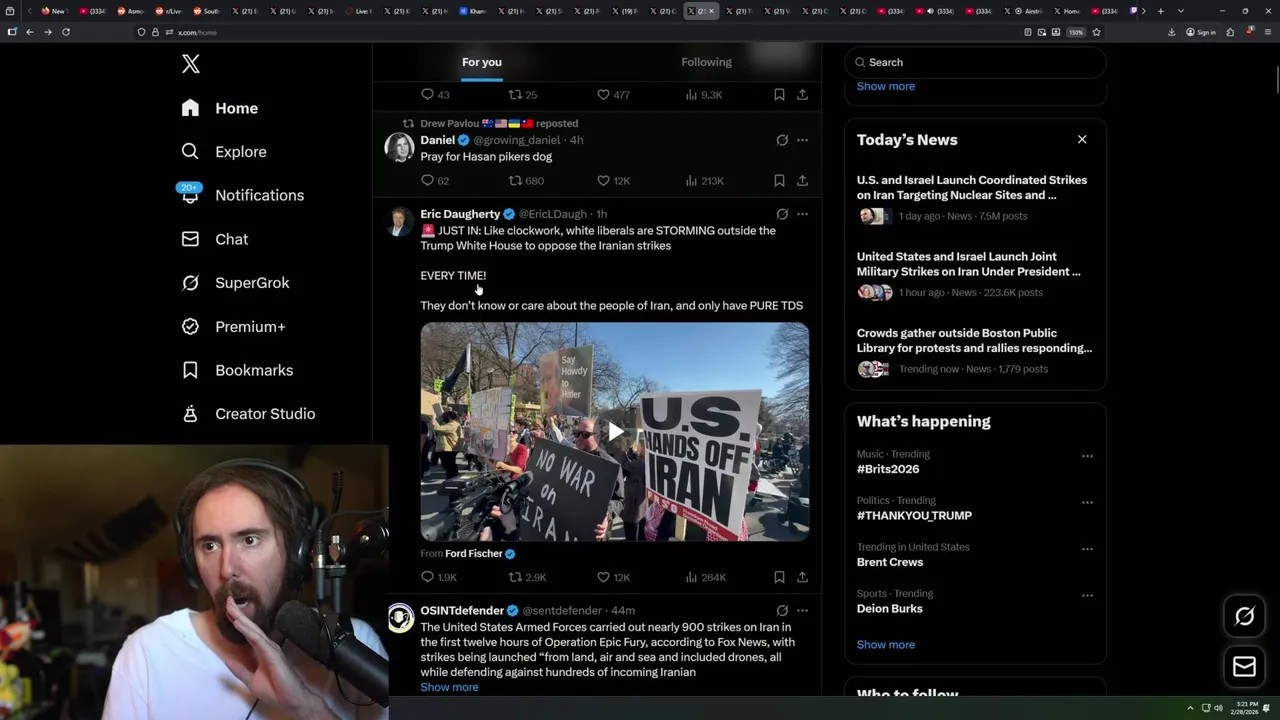Image resolution: width=1280 pixels, height=720 pixels.
Task: Click the X logo in the sidebar
Action: (x=191, y=64)
